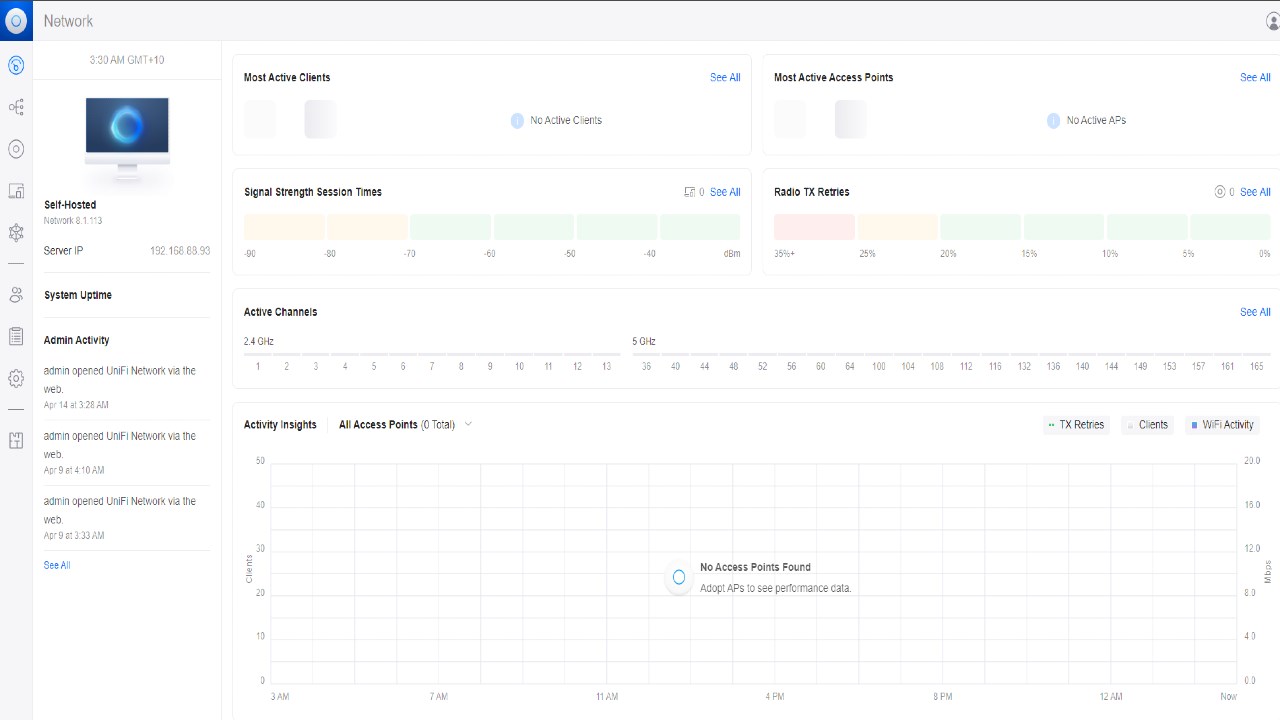Viewport: 1280px width, 720px height.
Task: Select 2.4 GHz channel 6
Action: pyautogui.click(x=403, y=367)
